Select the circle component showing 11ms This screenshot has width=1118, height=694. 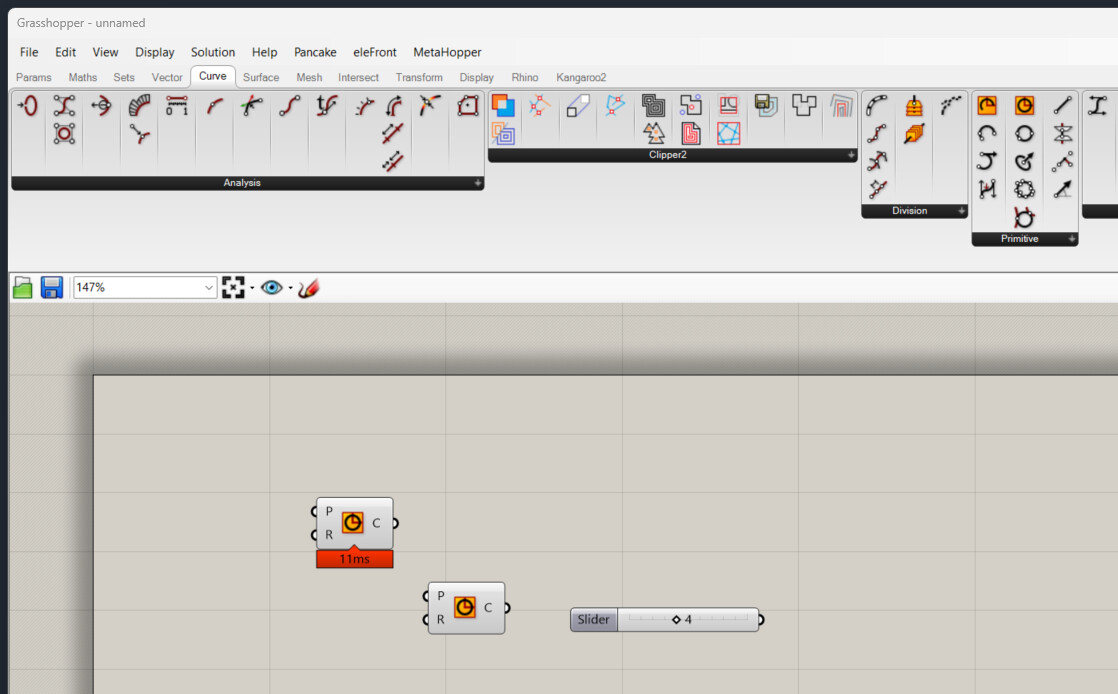pos(354,524)
